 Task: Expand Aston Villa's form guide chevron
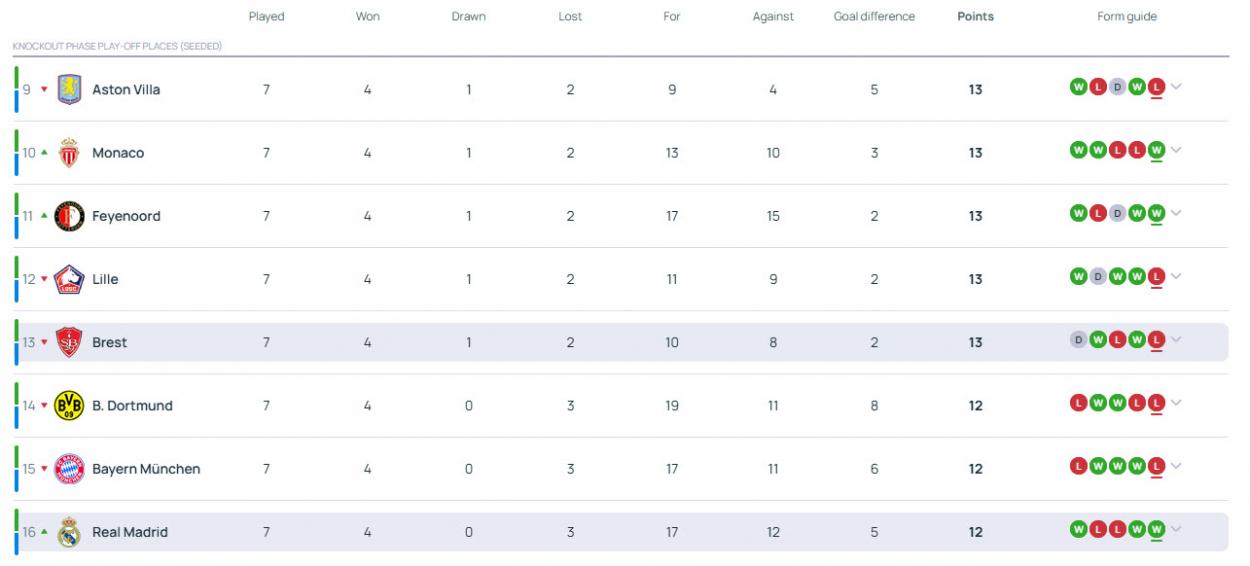point(1176,87)
